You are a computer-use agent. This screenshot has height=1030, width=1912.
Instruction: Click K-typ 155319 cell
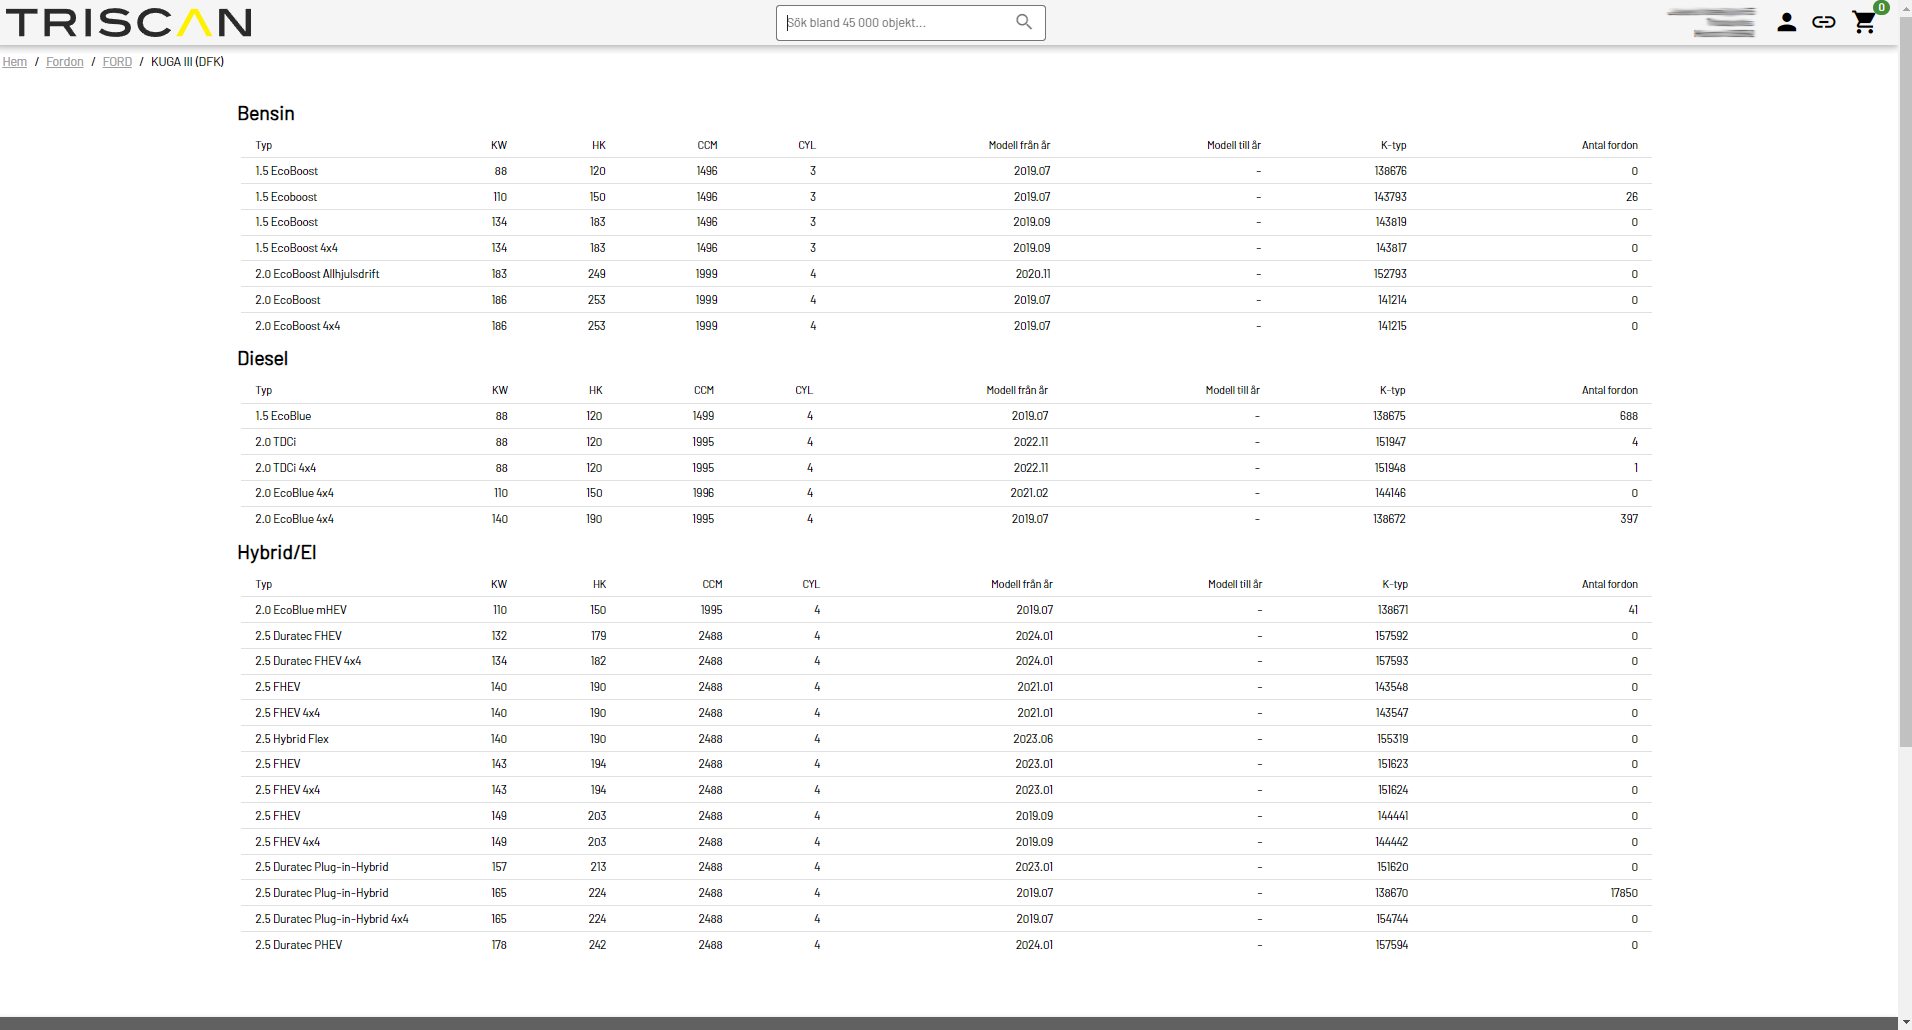(1392, 739)
